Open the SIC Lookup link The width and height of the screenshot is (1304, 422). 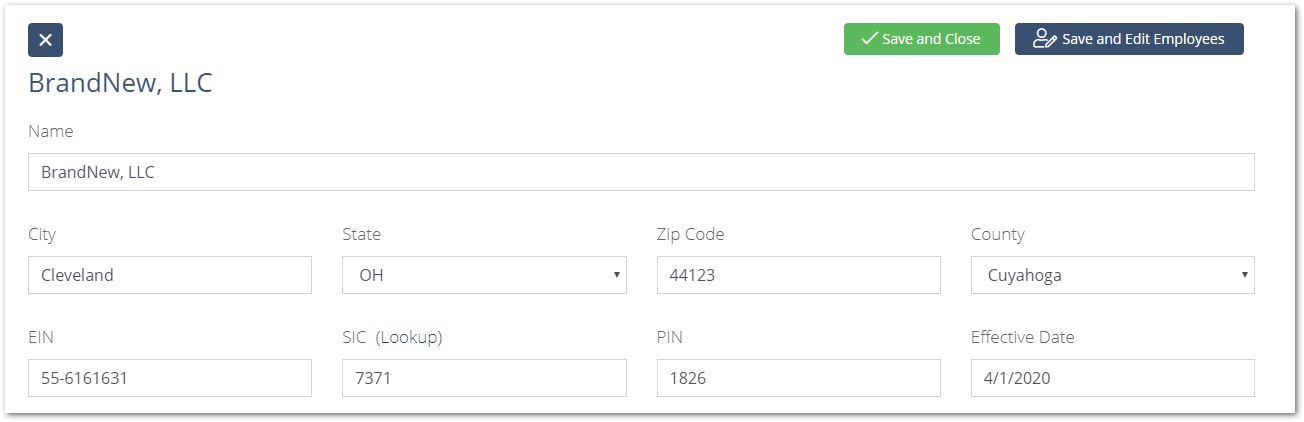(409, 337)
